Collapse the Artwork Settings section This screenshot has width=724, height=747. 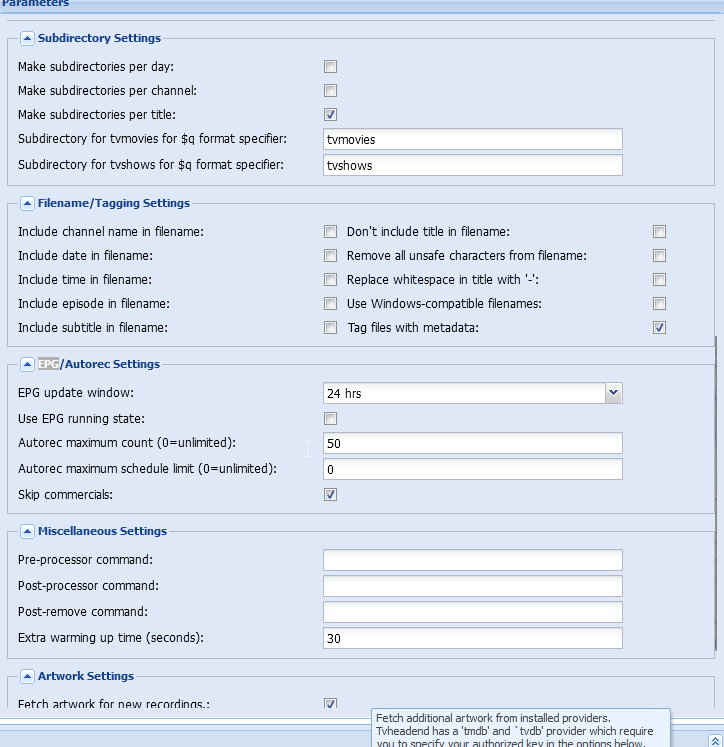27,676
